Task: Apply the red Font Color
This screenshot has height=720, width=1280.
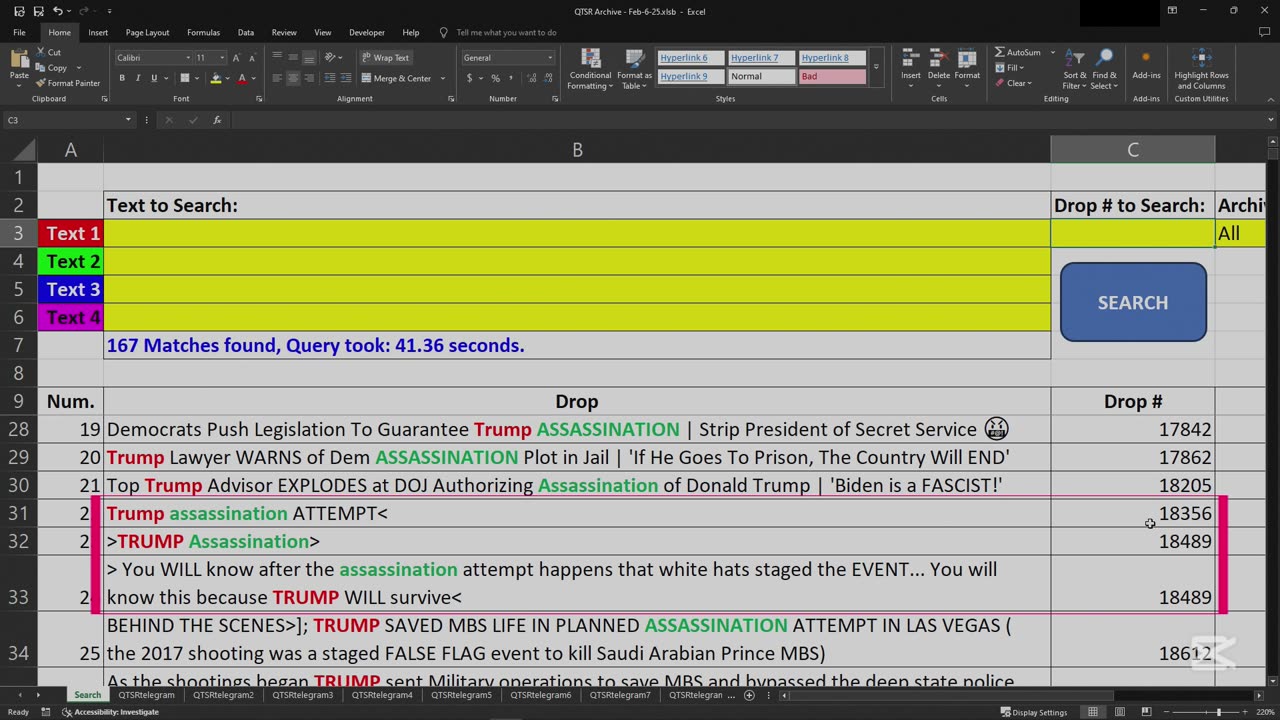Action: pyautogui.click(x=241, y=78)
